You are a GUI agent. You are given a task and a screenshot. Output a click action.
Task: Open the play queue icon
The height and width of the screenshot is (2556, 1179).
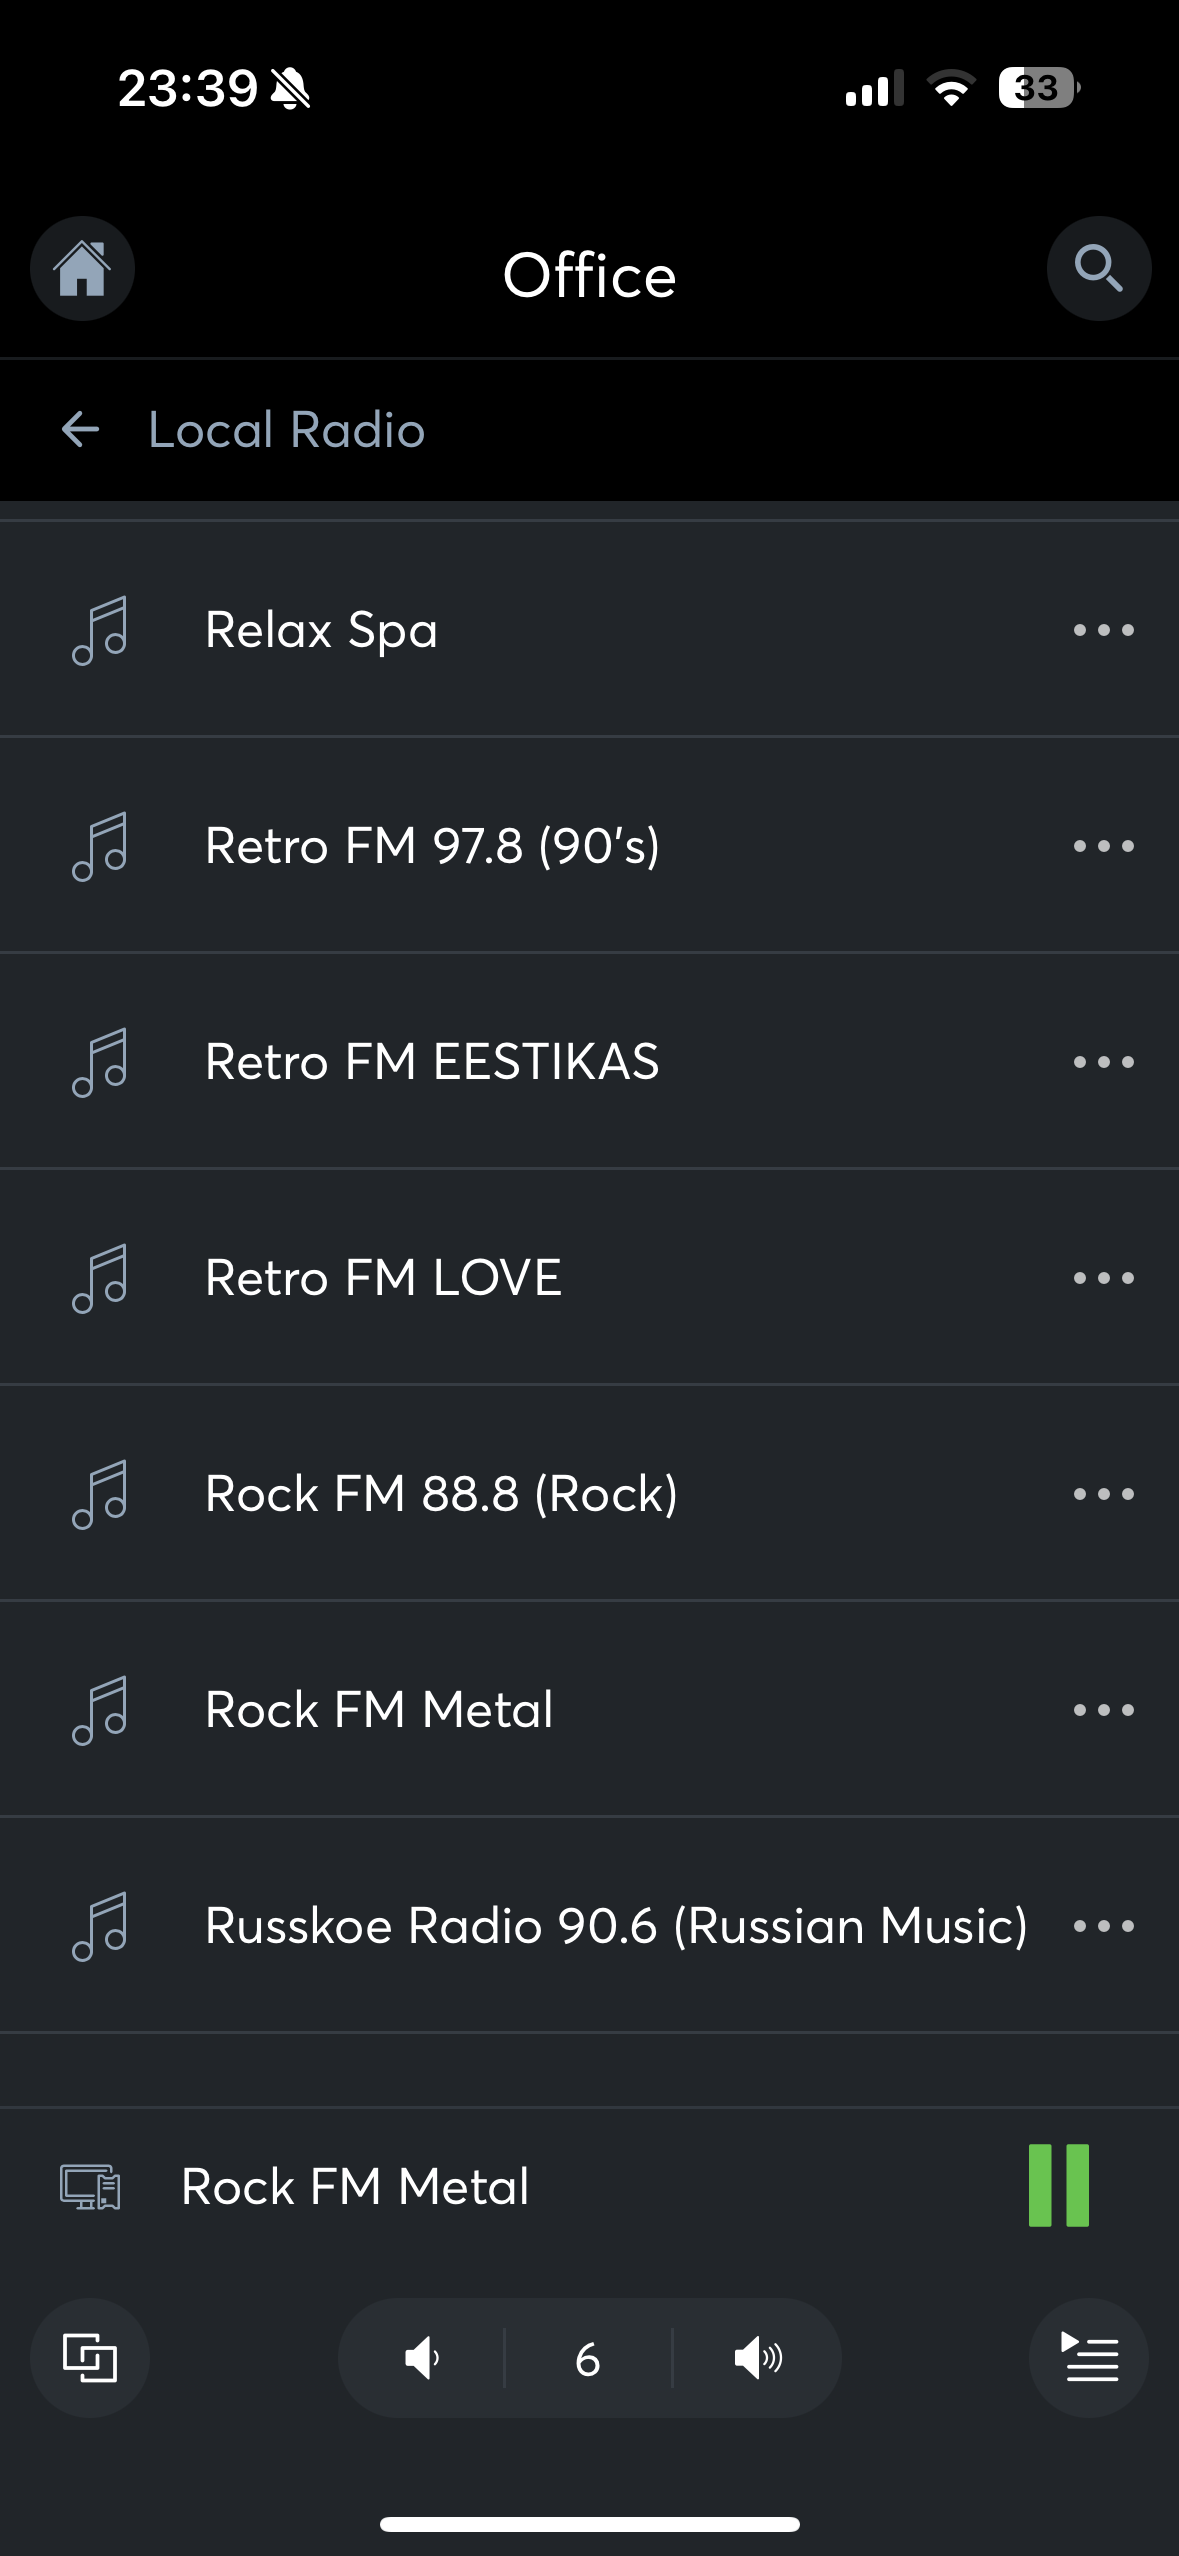point(1088,2357)
